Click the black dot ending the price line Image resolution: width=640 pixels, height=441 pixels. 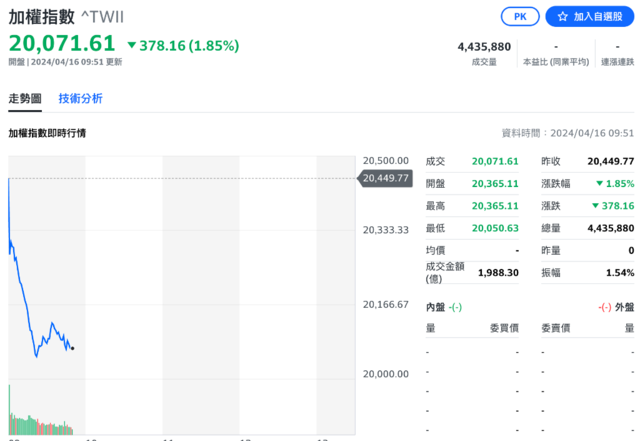click(72, 348)
